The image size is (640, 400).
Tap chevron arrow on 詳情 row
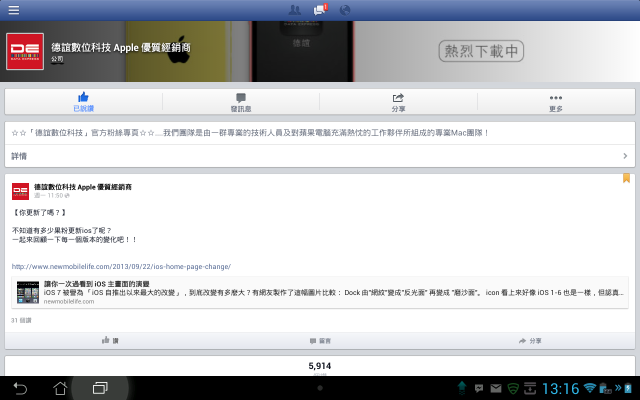point(625,156)
